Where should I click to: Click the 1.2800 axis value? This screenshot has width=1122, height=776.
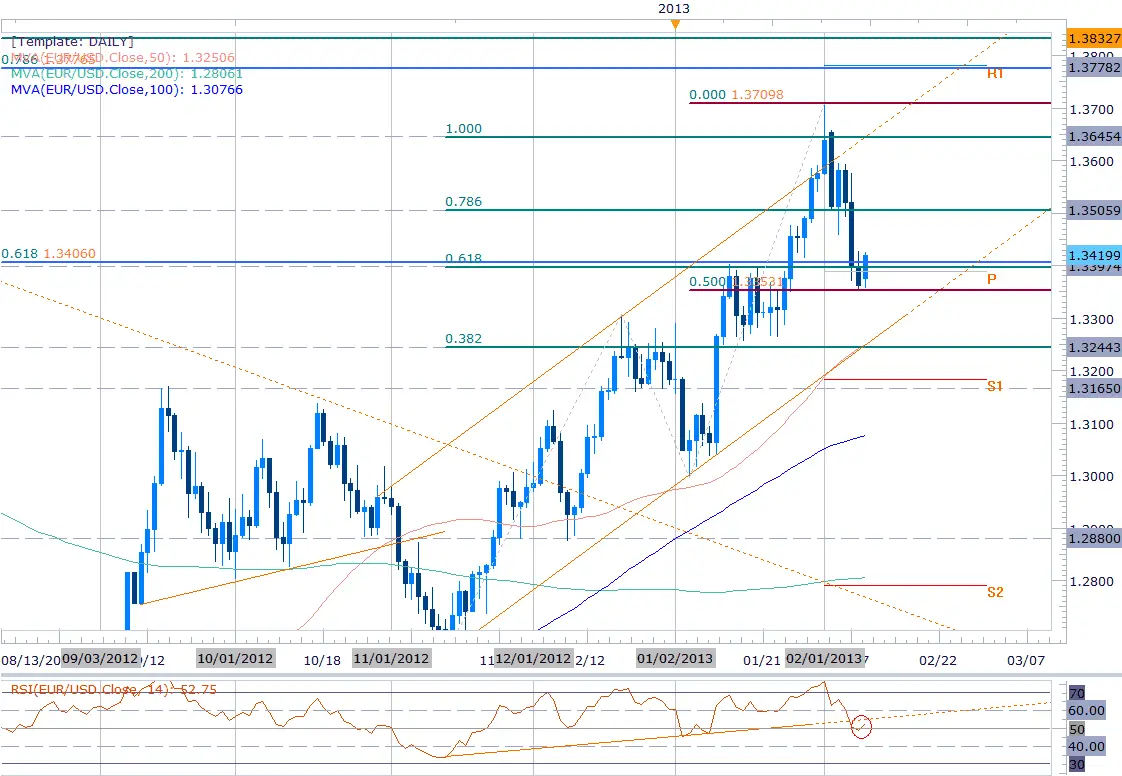pyautogui.click(x=1091, y=582)
